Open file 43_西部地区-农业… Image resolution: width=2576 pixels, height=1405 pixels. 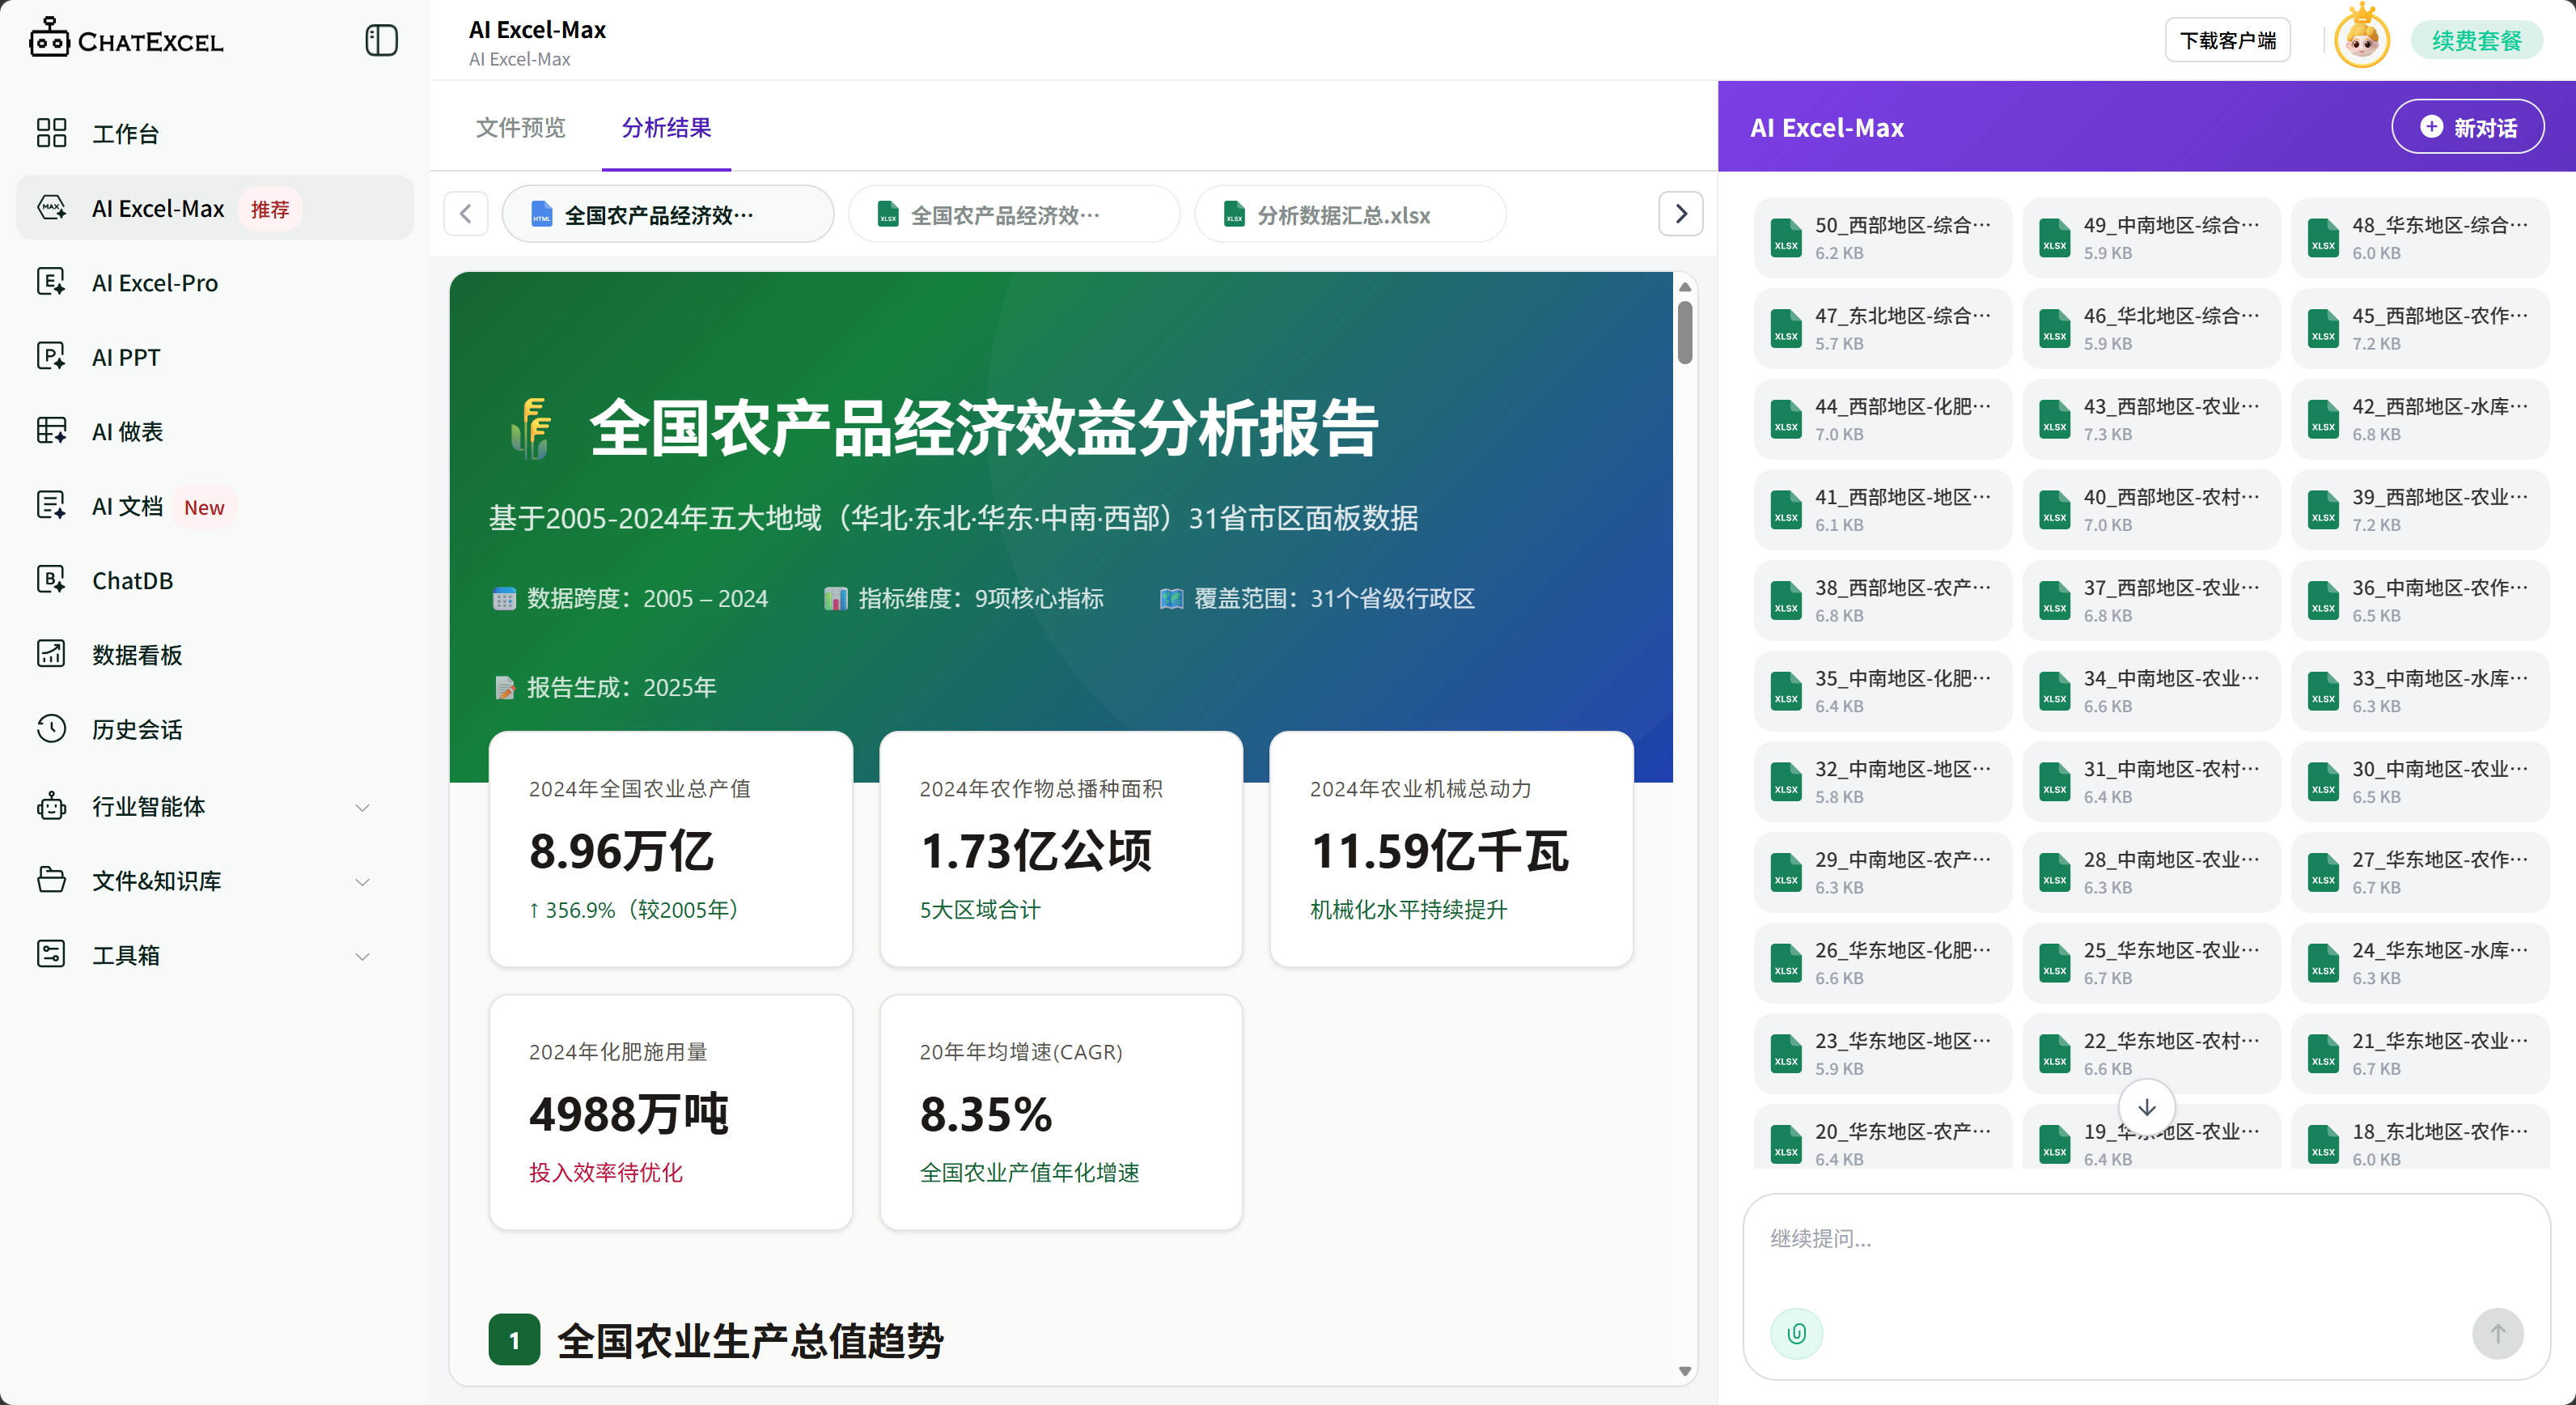click(x=2151, y=419)
